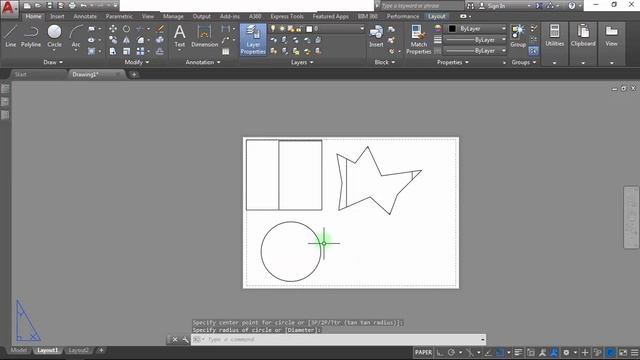Image resolution: width=640 pixels, height=360 pixels.
Task: Select the Scale tool in Modify panel
Action: pos(127,51)
